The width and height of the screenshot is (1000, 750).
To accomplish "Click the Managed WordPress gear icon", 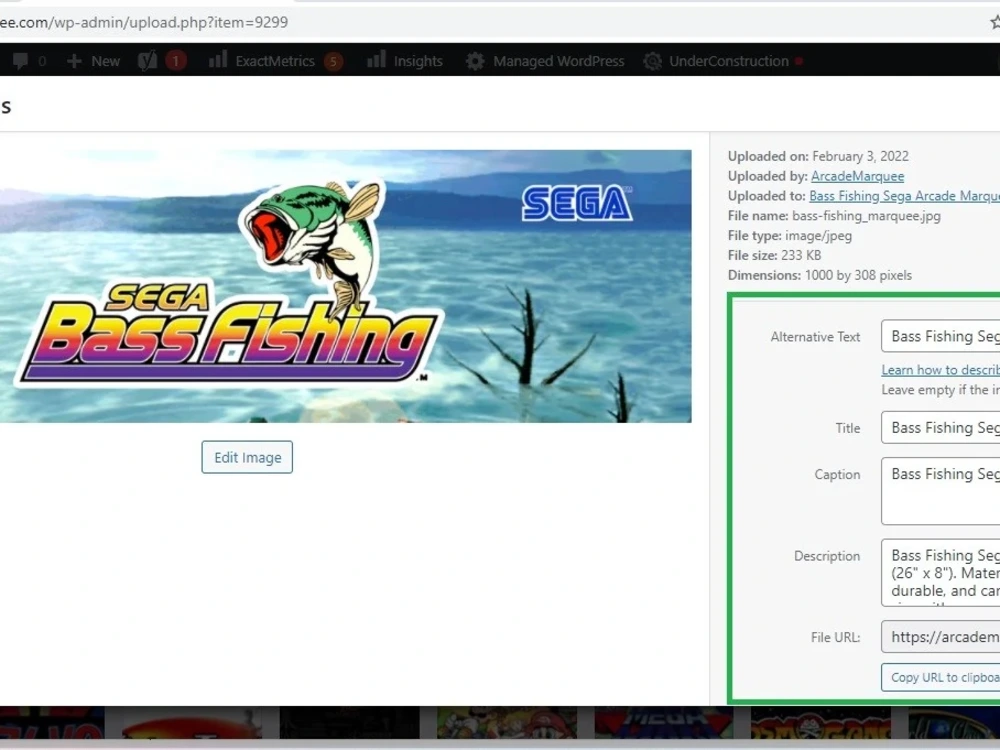I will point(474,61).
